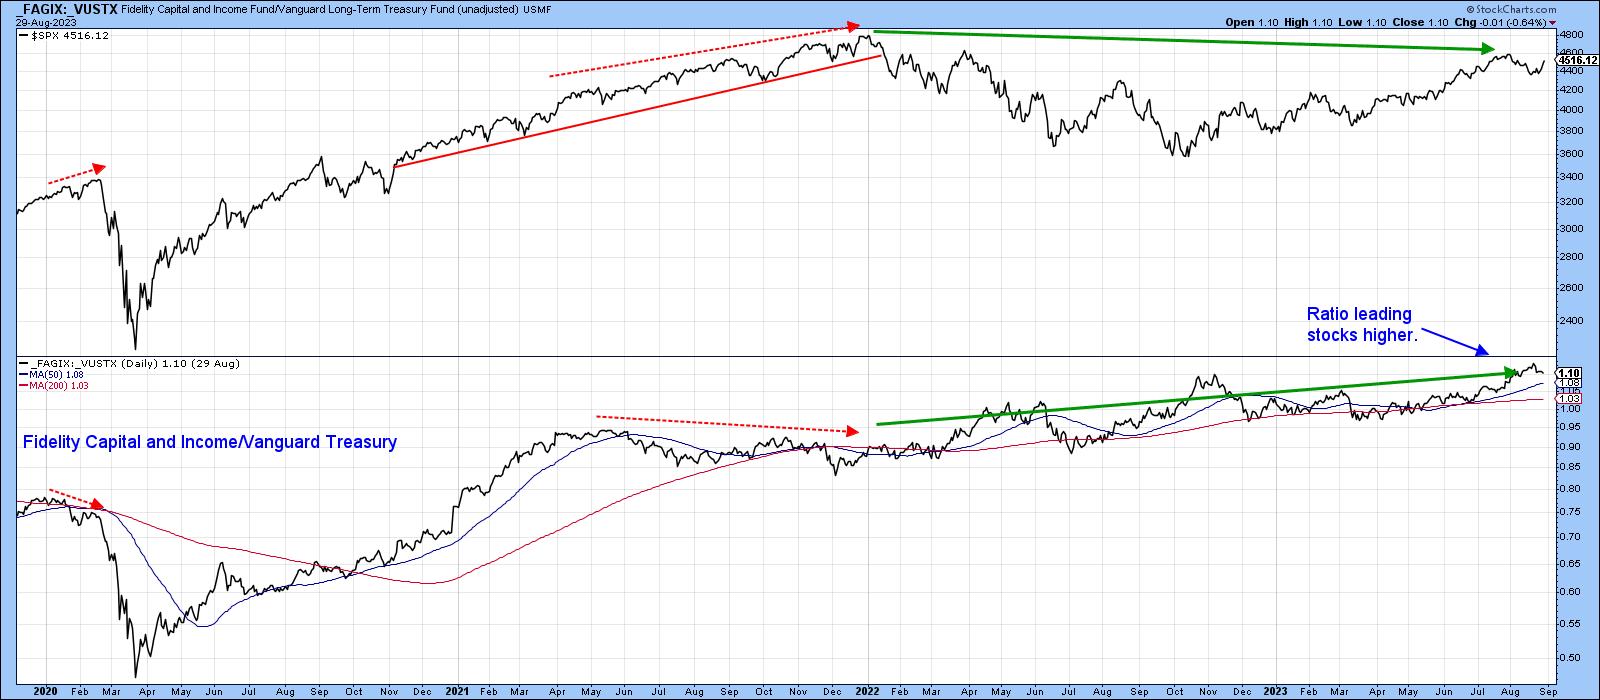Click the 0.50 label on the ratio axis

[1568, 658]
